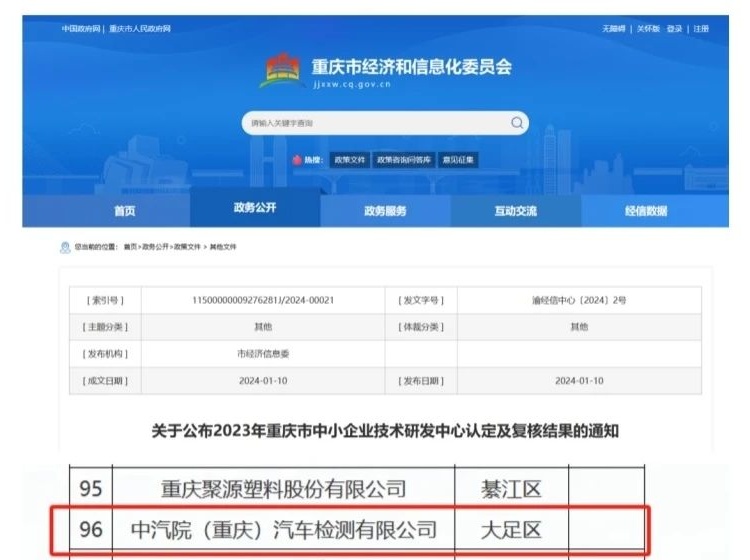Click the jjxxw.cq.gov.cn site address text

(352, 84)
